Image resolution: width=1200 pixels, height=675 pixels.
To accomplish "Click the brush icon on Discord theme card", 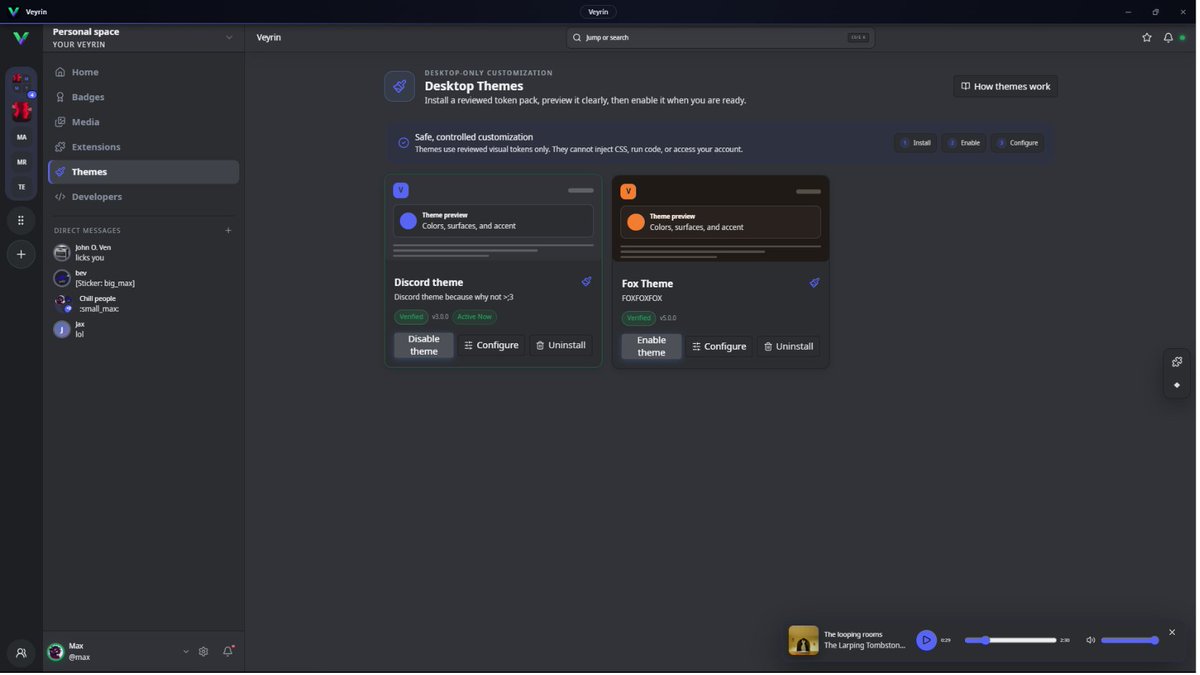I will (586, 282).
